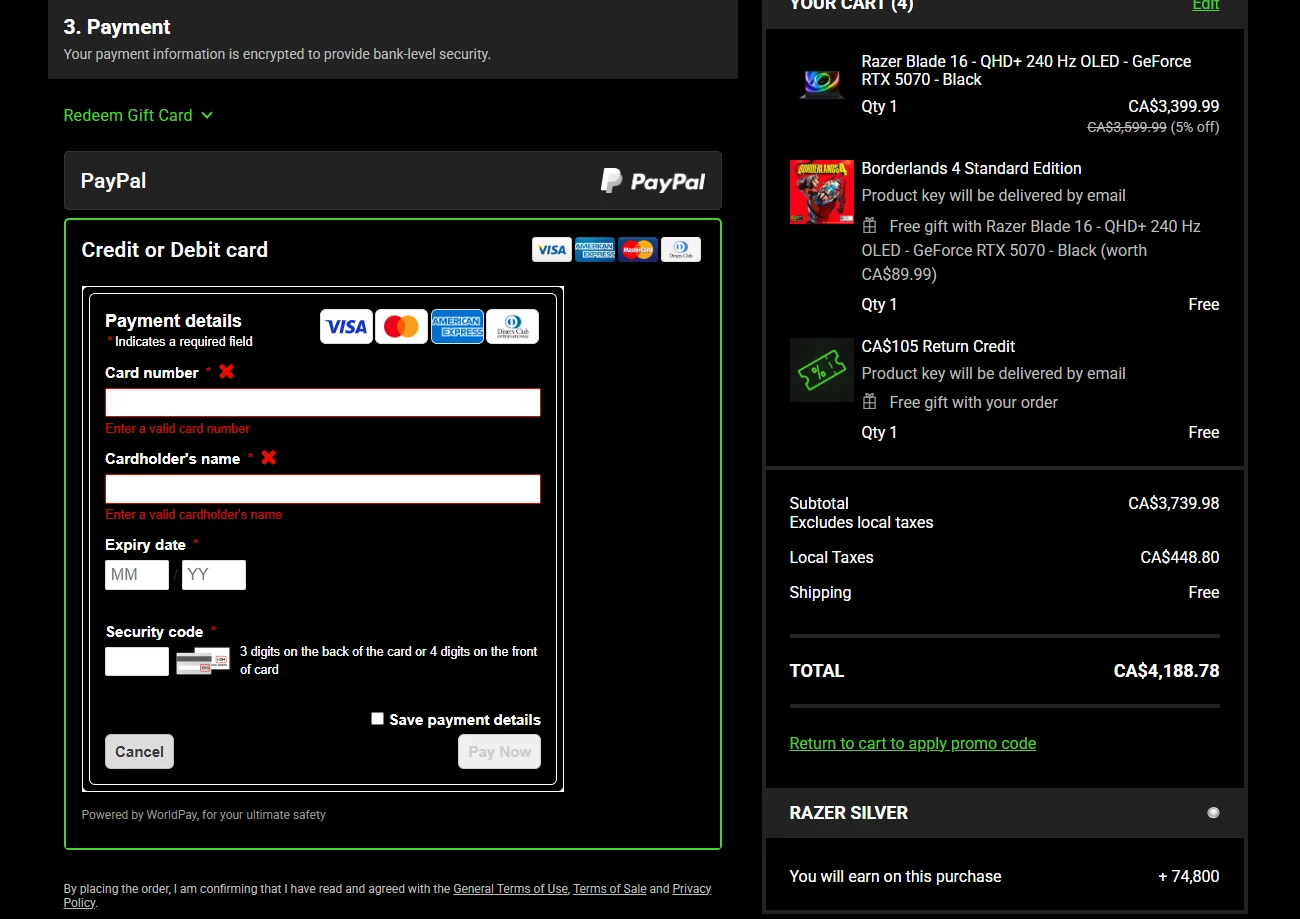Click Mastercard logo in Payment details form
This screenshot has width=1300, height=919.
point(401,326)
